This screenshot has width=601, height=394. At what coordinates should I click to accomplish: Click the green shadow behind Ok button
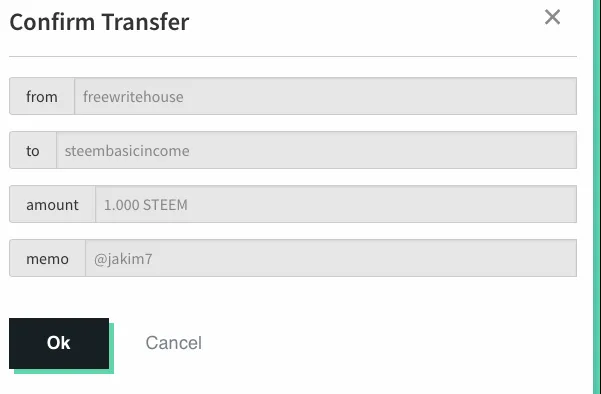click(112, 348)
